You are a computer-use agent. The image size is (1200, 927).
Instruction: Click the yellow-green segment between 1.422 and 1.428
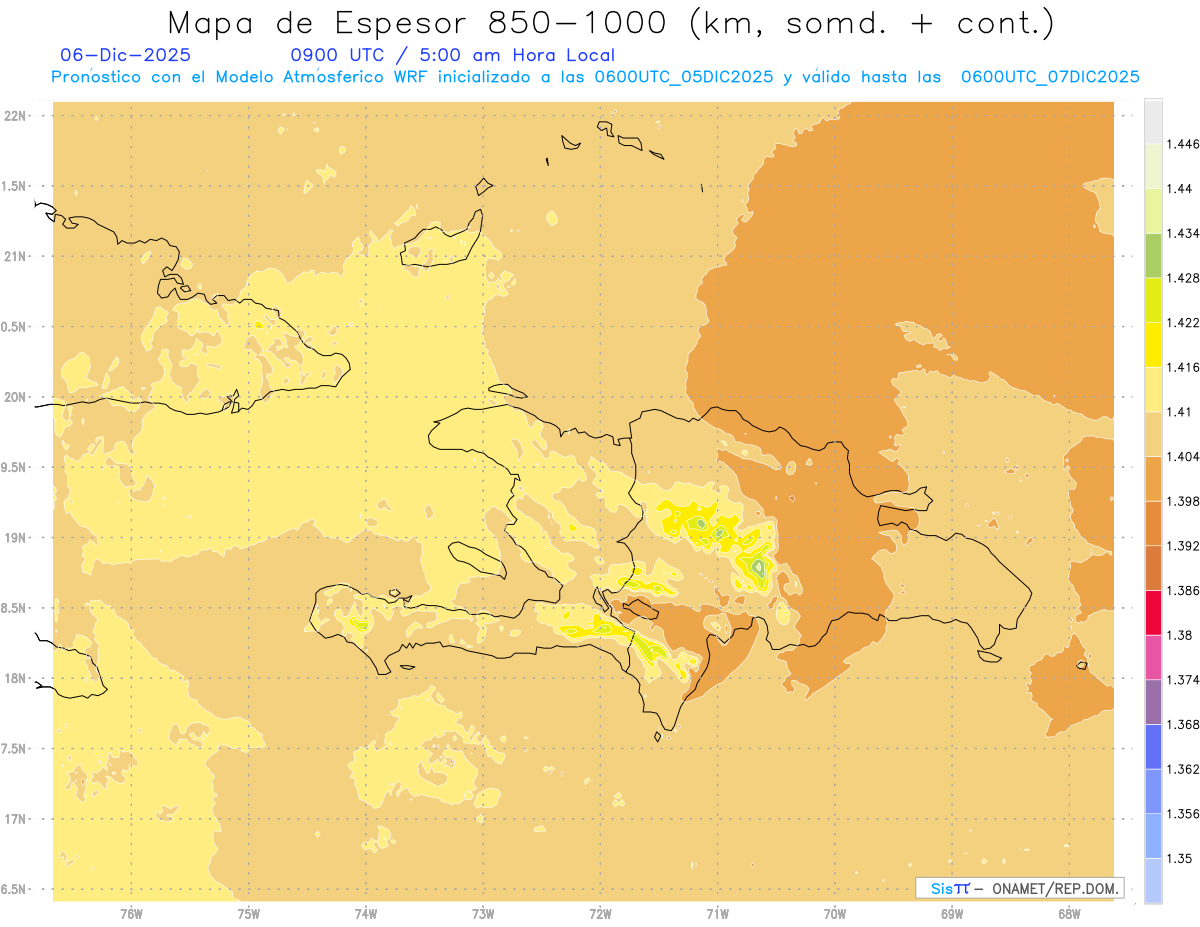click(x=1153, y=300)
